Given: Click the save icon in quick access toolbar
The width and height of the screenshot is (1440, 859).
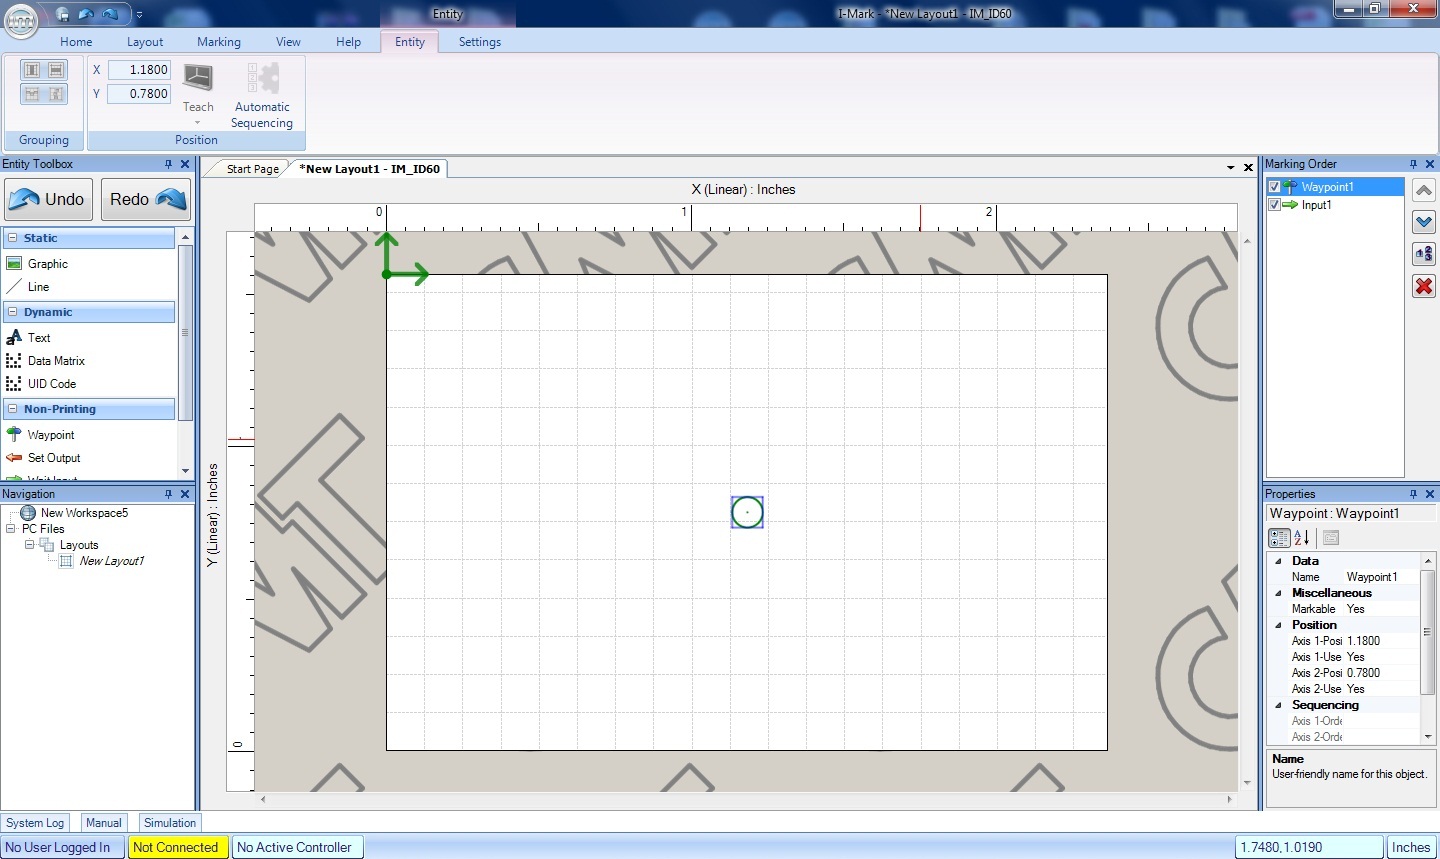Looking at the screenshot, I should (63, 14).
